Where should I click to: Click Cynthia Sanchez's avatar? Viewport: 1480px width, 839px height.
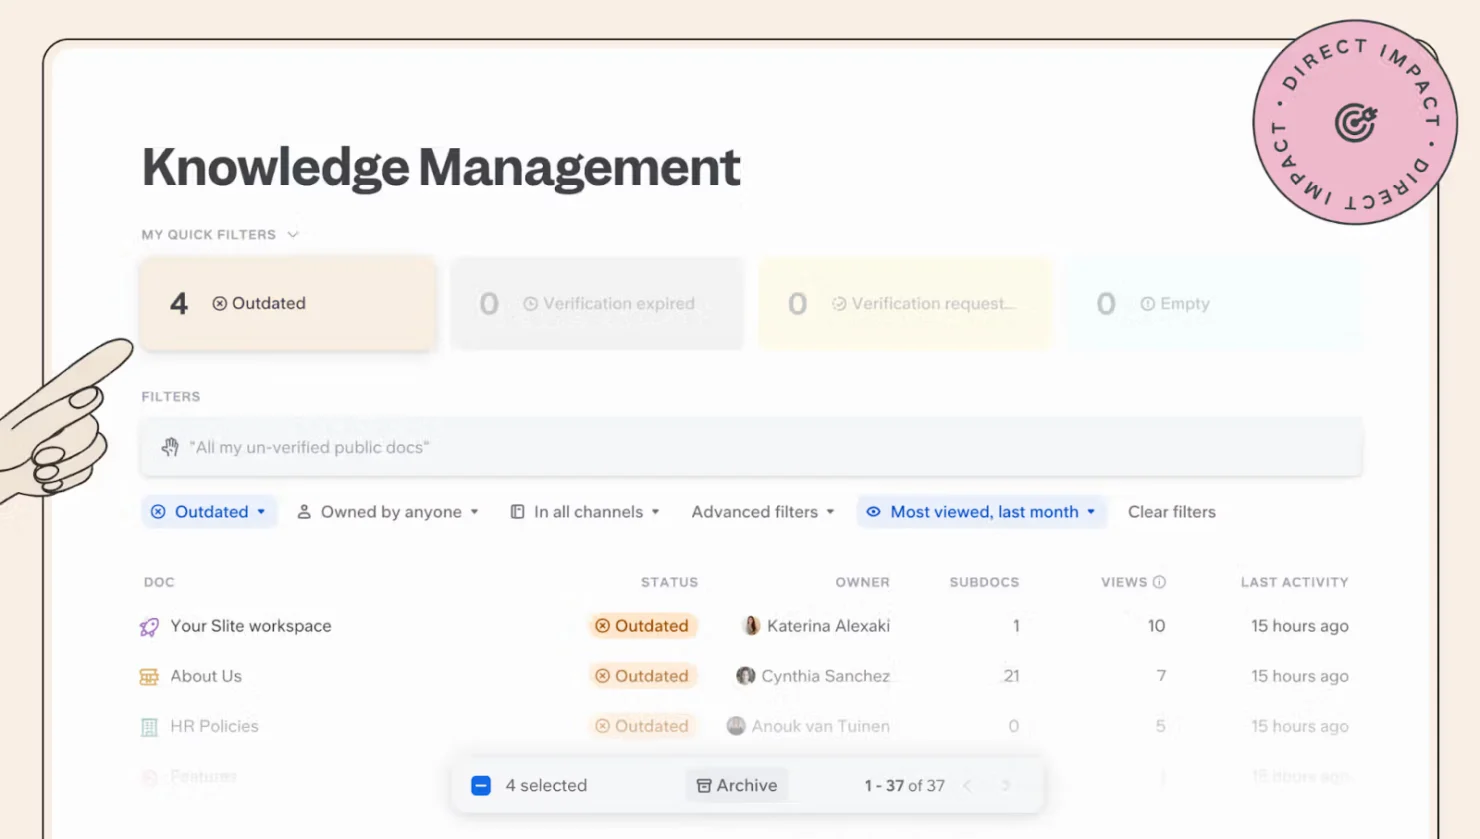point(745,676)
